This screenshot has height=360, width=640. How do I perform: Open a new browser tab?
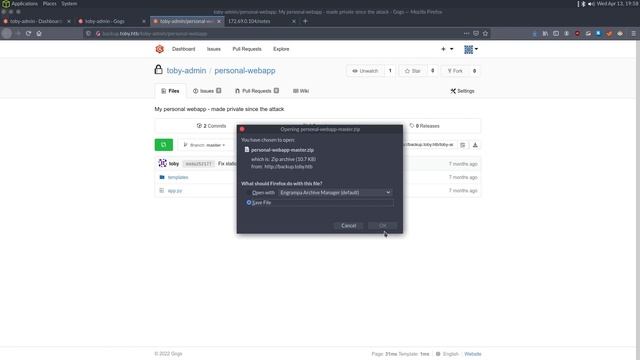point(305,21)
